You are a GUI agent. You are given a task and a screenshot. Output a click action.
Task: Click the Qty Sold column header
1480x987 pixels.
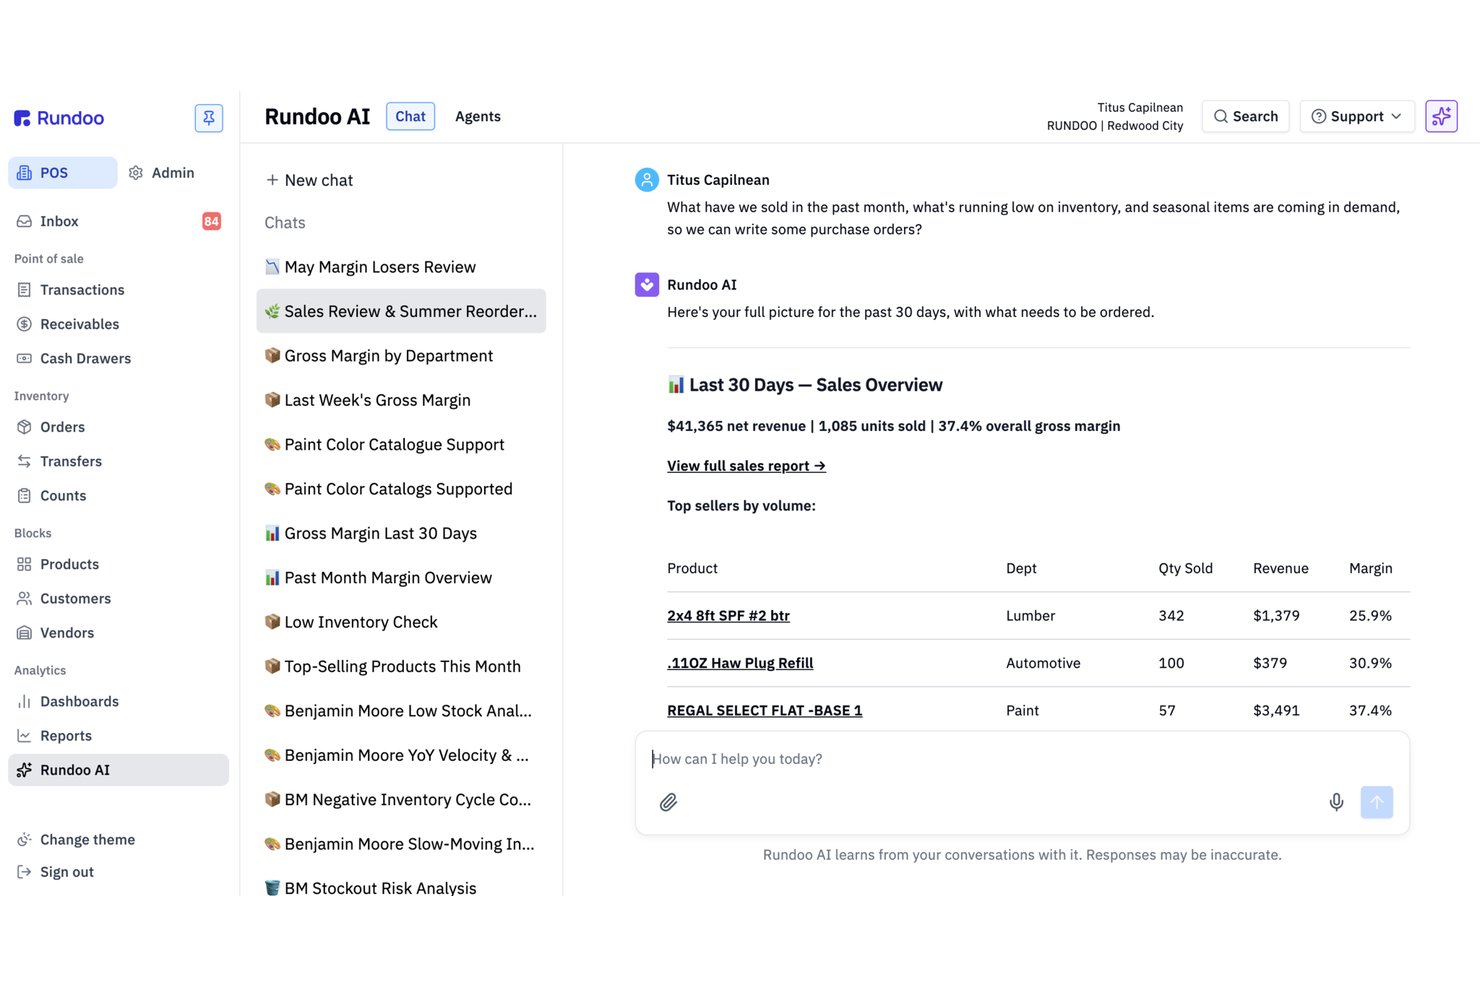point(1185,568)
